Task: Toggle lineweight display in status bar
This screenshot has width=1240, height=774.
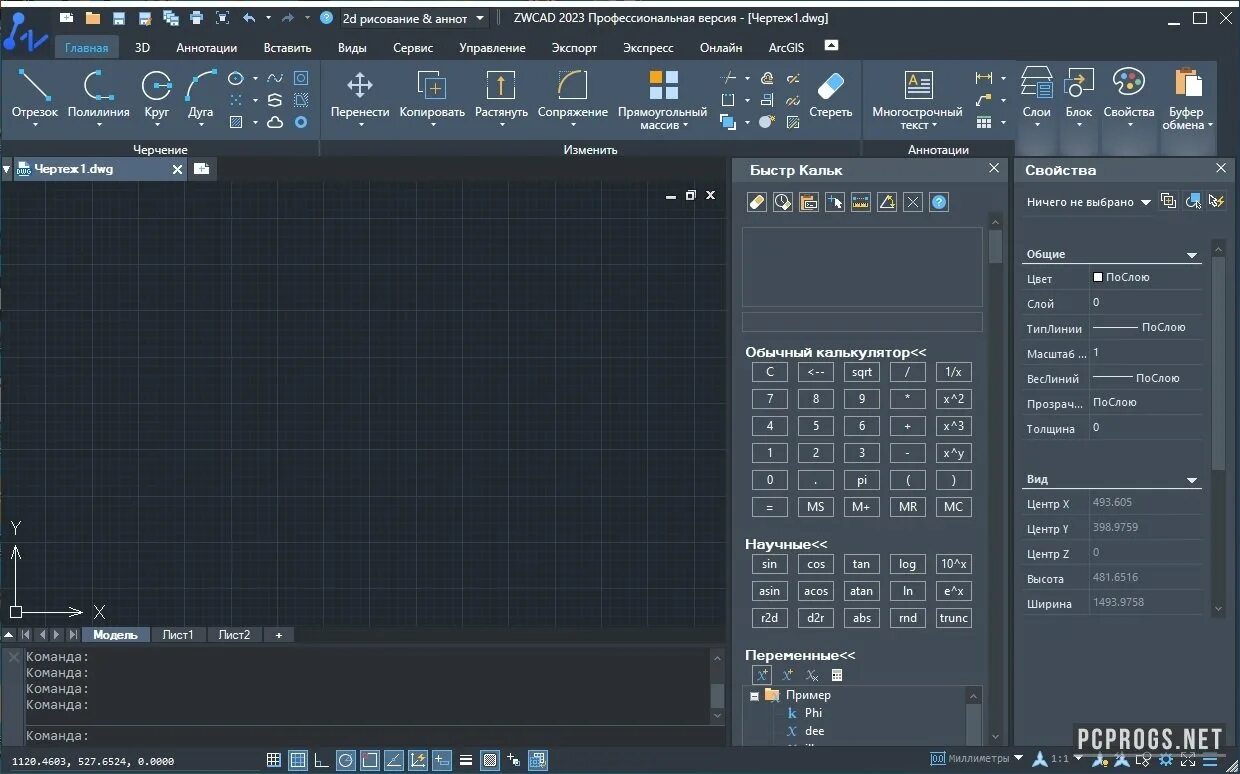Action: 465,760
